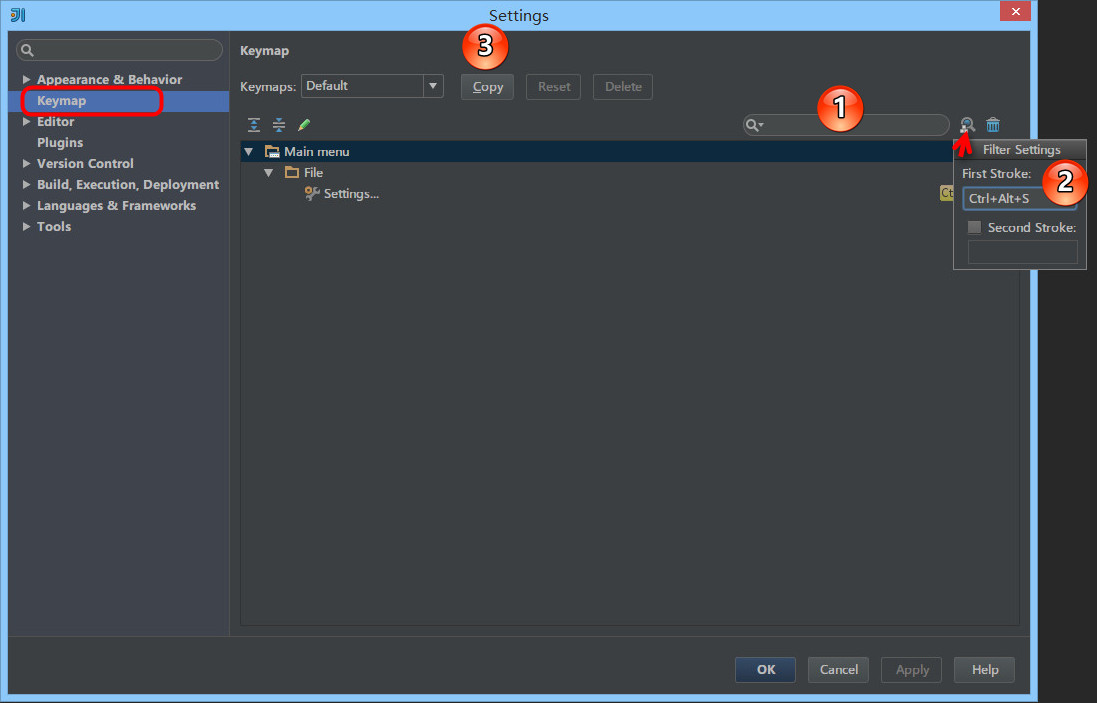This screenshot has height=703, width=1097.
Task: Click the Copy button next to Keymaps
Action: pyautogui.click(x=487, y=87)
